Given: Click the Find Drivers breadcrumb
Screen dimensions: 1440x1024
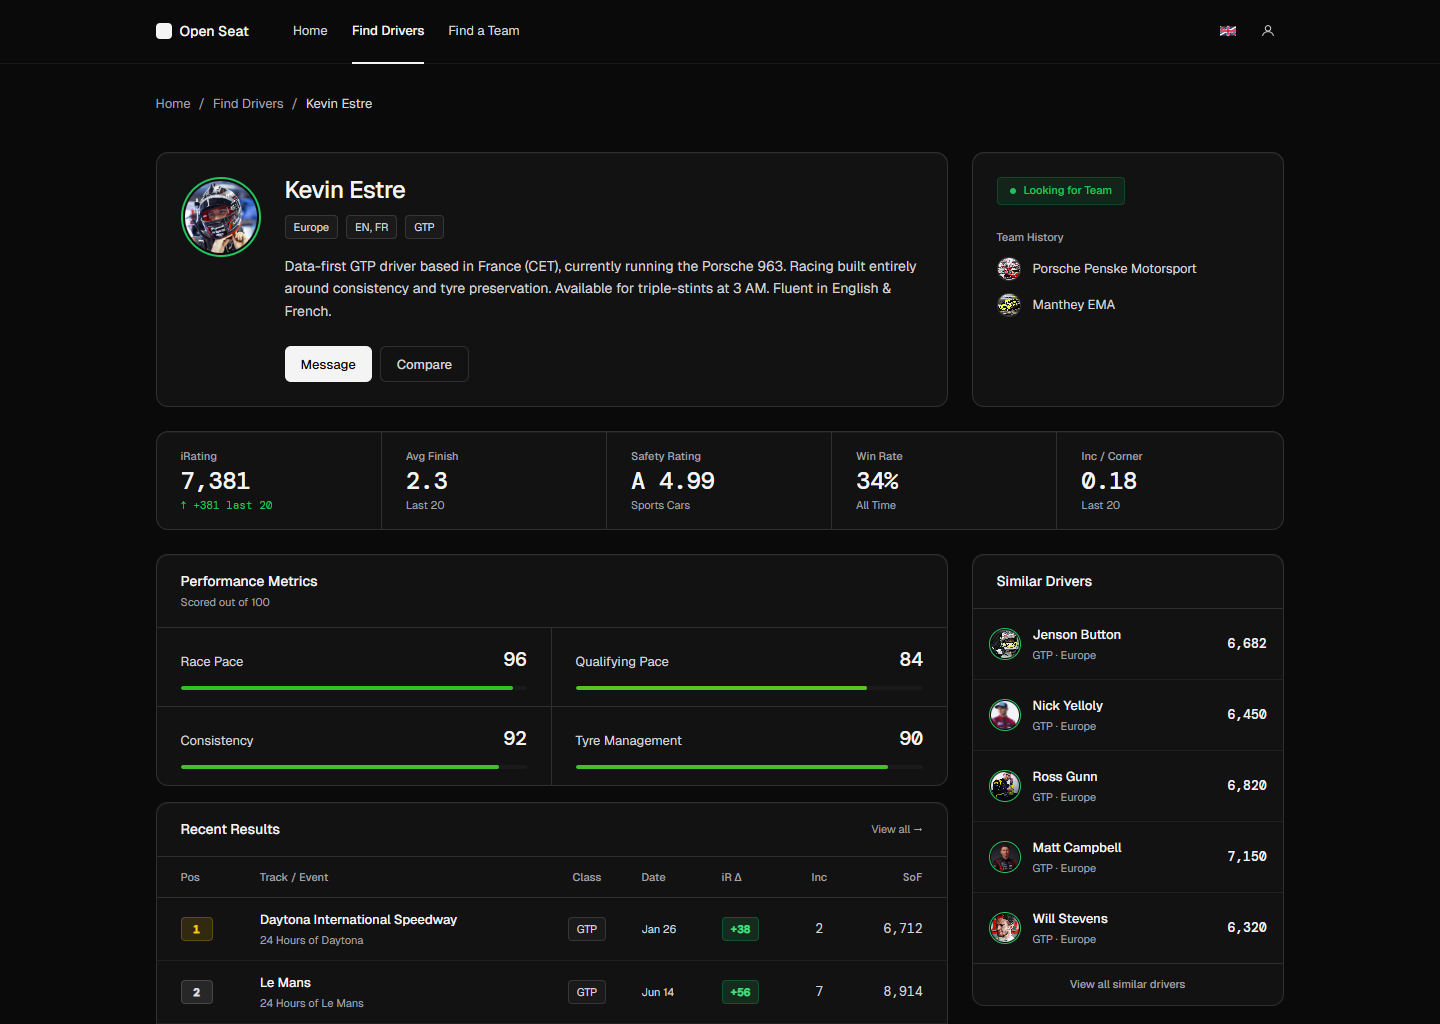Looking at the screenshot, I should pos(248,103).
